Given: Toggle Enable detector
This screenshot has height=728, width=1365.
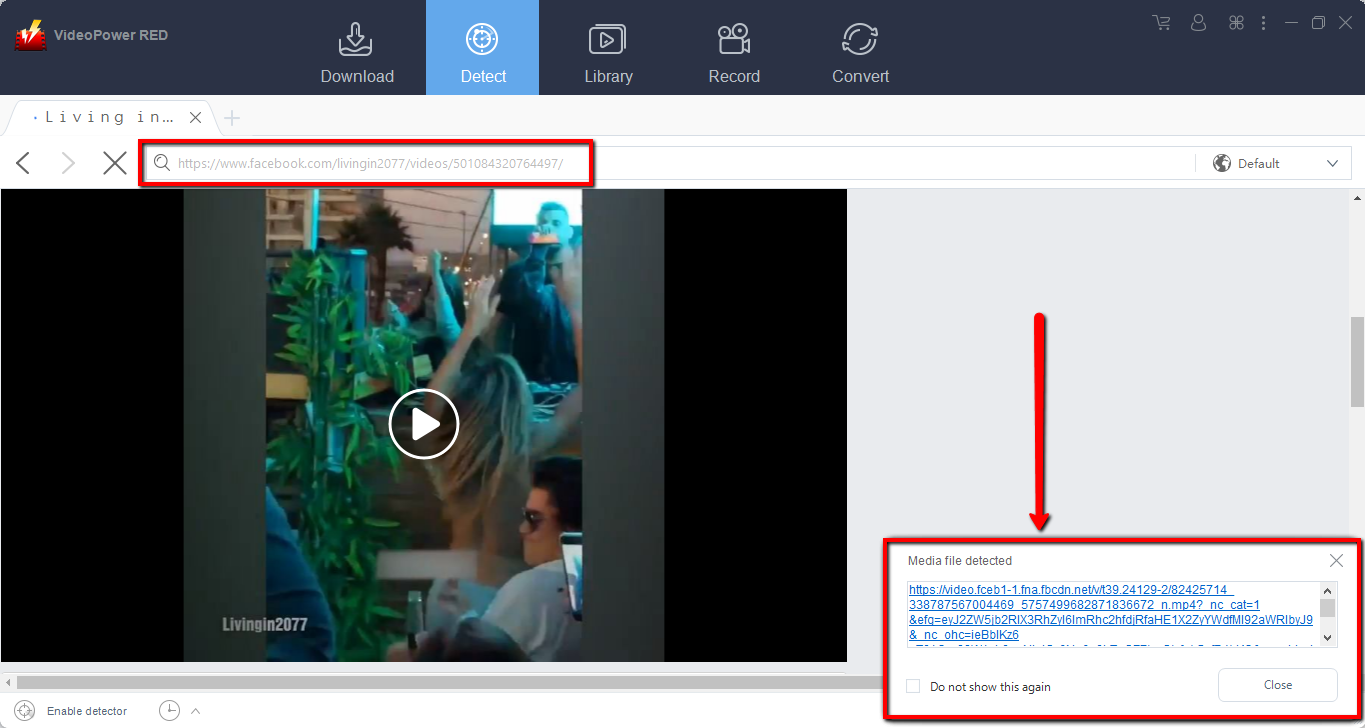Looking at the screenshot, I should 87,710.
